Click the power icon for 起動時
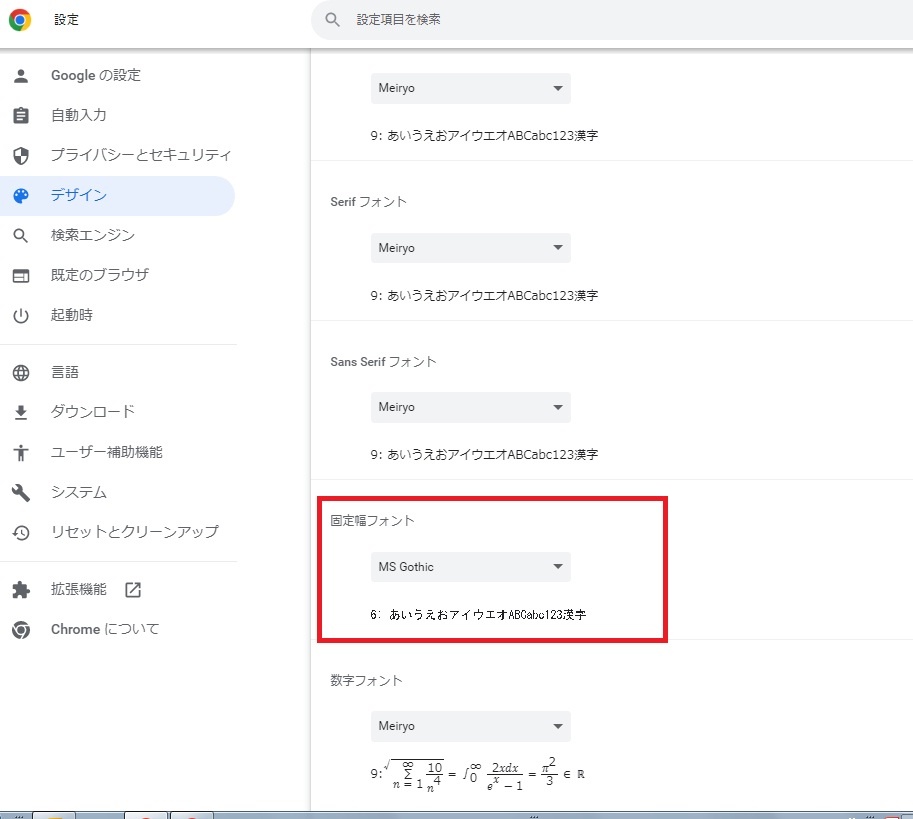This screenshot has width=913, height=819. 21,315
